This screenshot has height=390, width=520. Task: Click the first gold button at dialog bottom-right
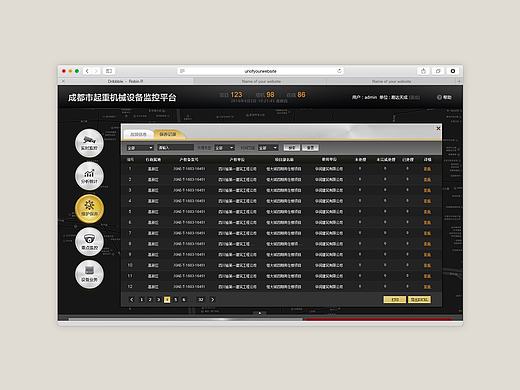[395, 300]
